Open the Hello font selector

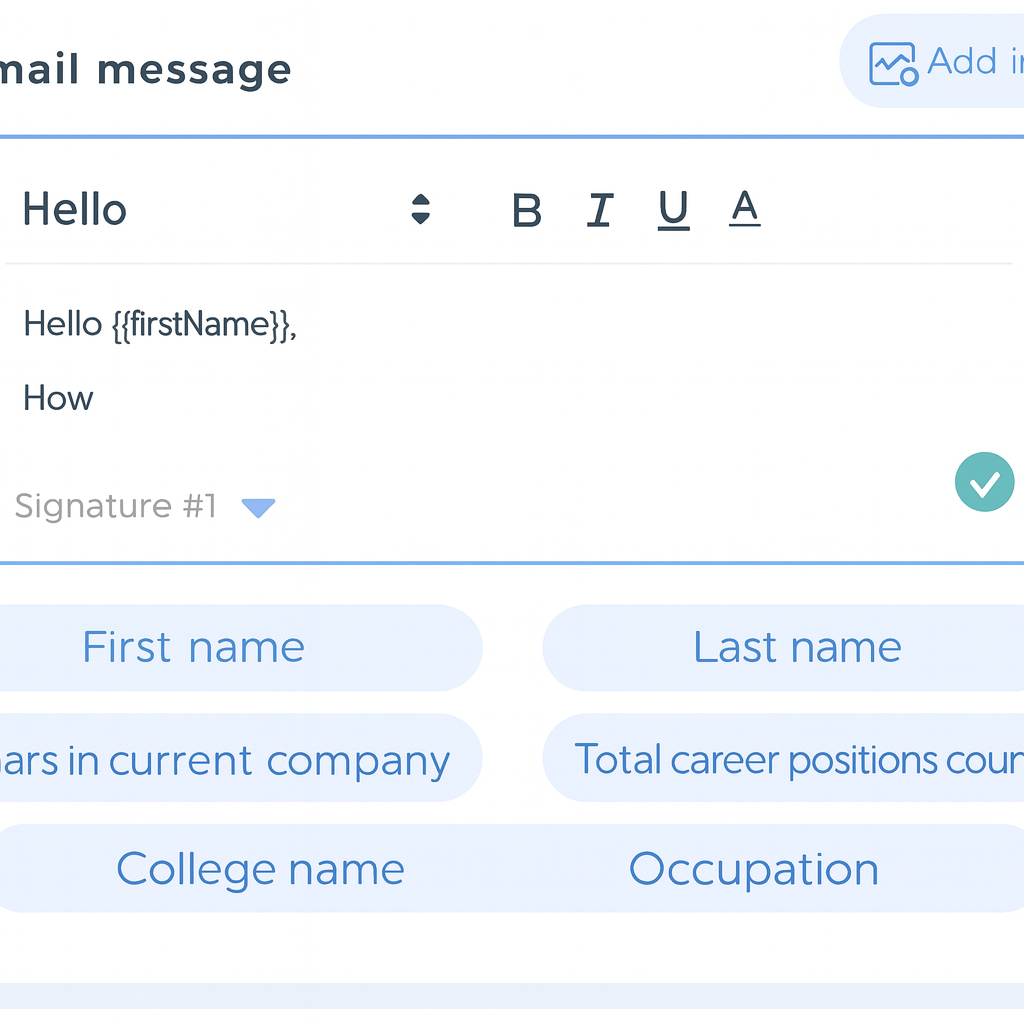tap(75, 210)
